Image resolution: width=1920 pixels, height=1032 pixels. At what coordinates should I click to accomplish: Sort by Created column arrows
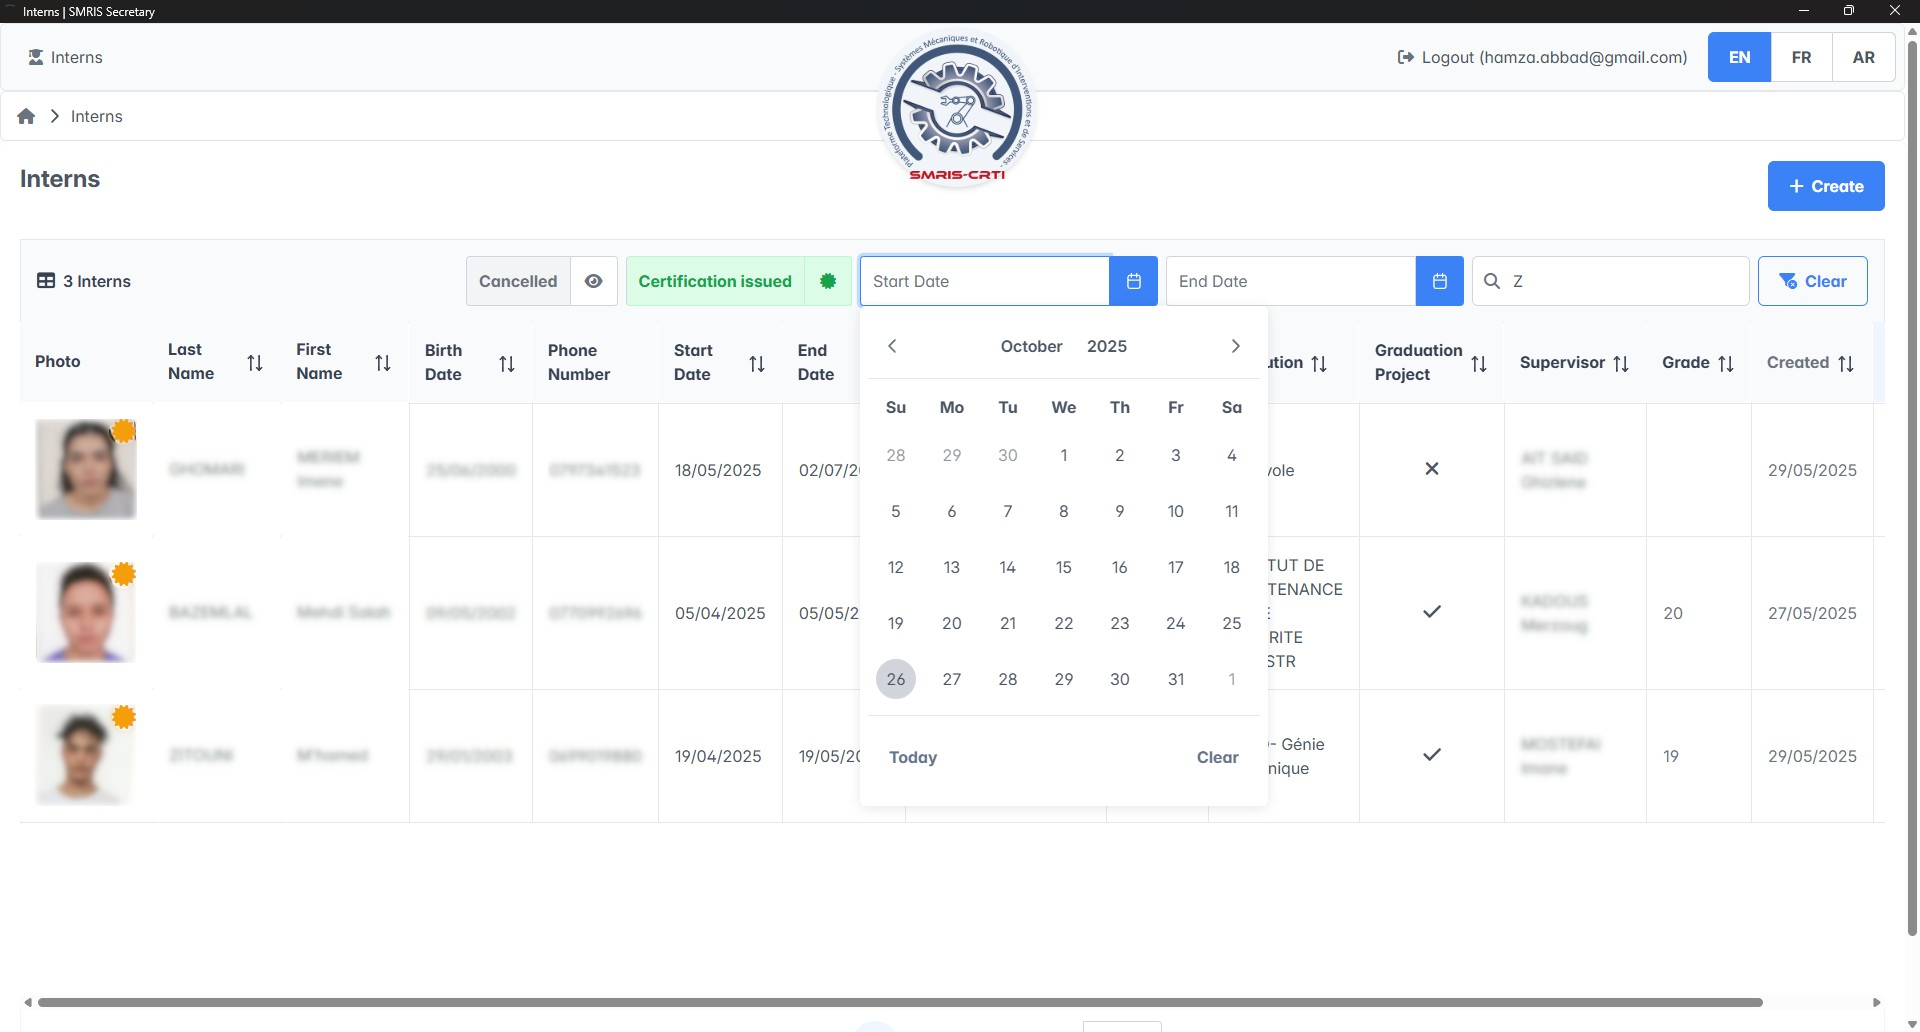[1846, 364]
